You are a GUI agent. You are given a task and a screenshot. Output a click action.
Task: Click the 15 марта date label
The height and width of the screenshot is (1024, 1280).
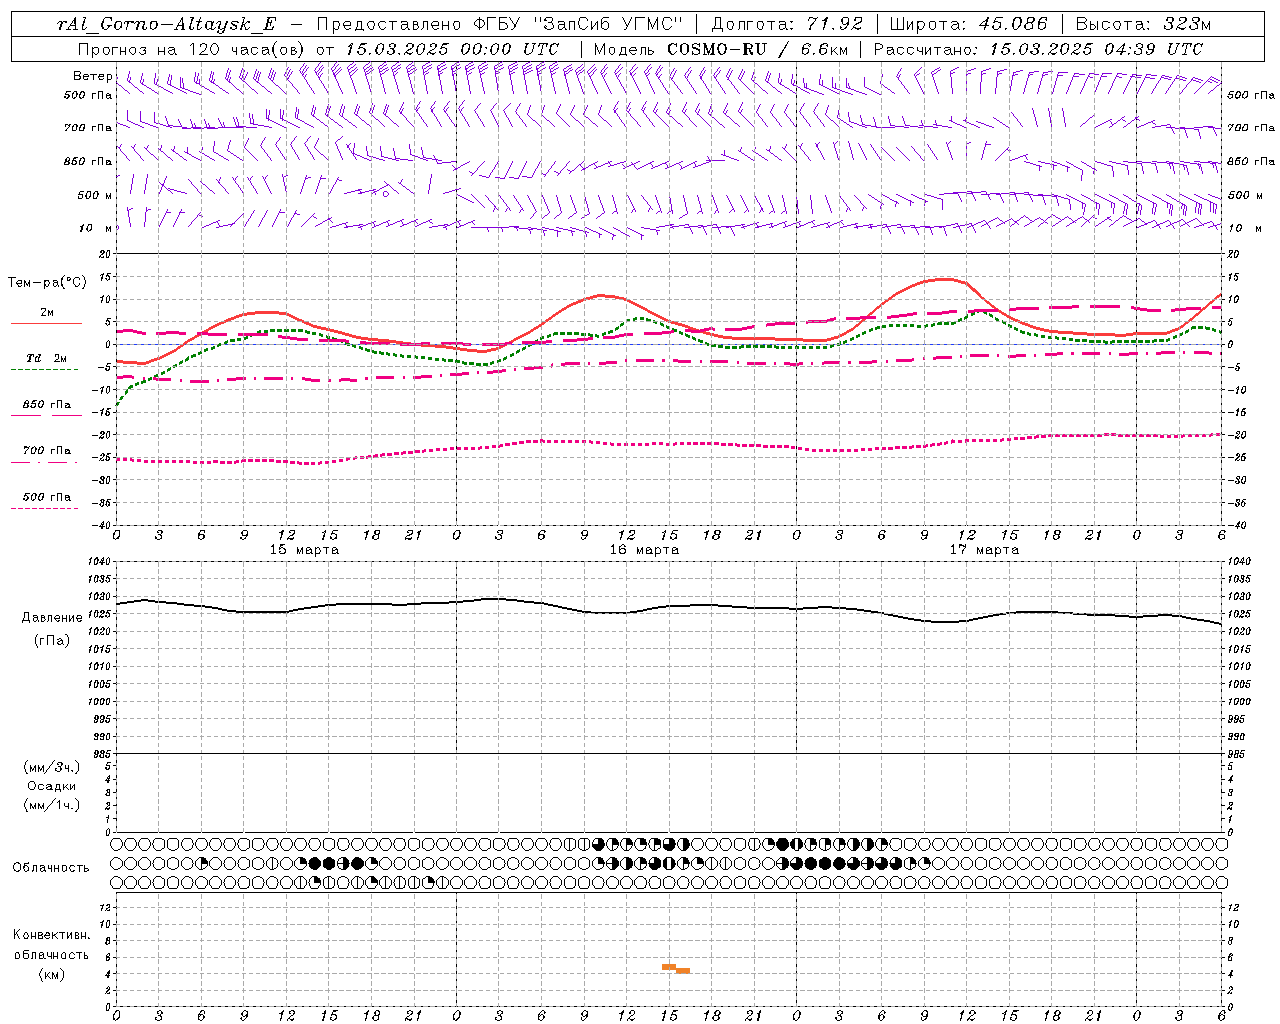click(x=304, y=550)
